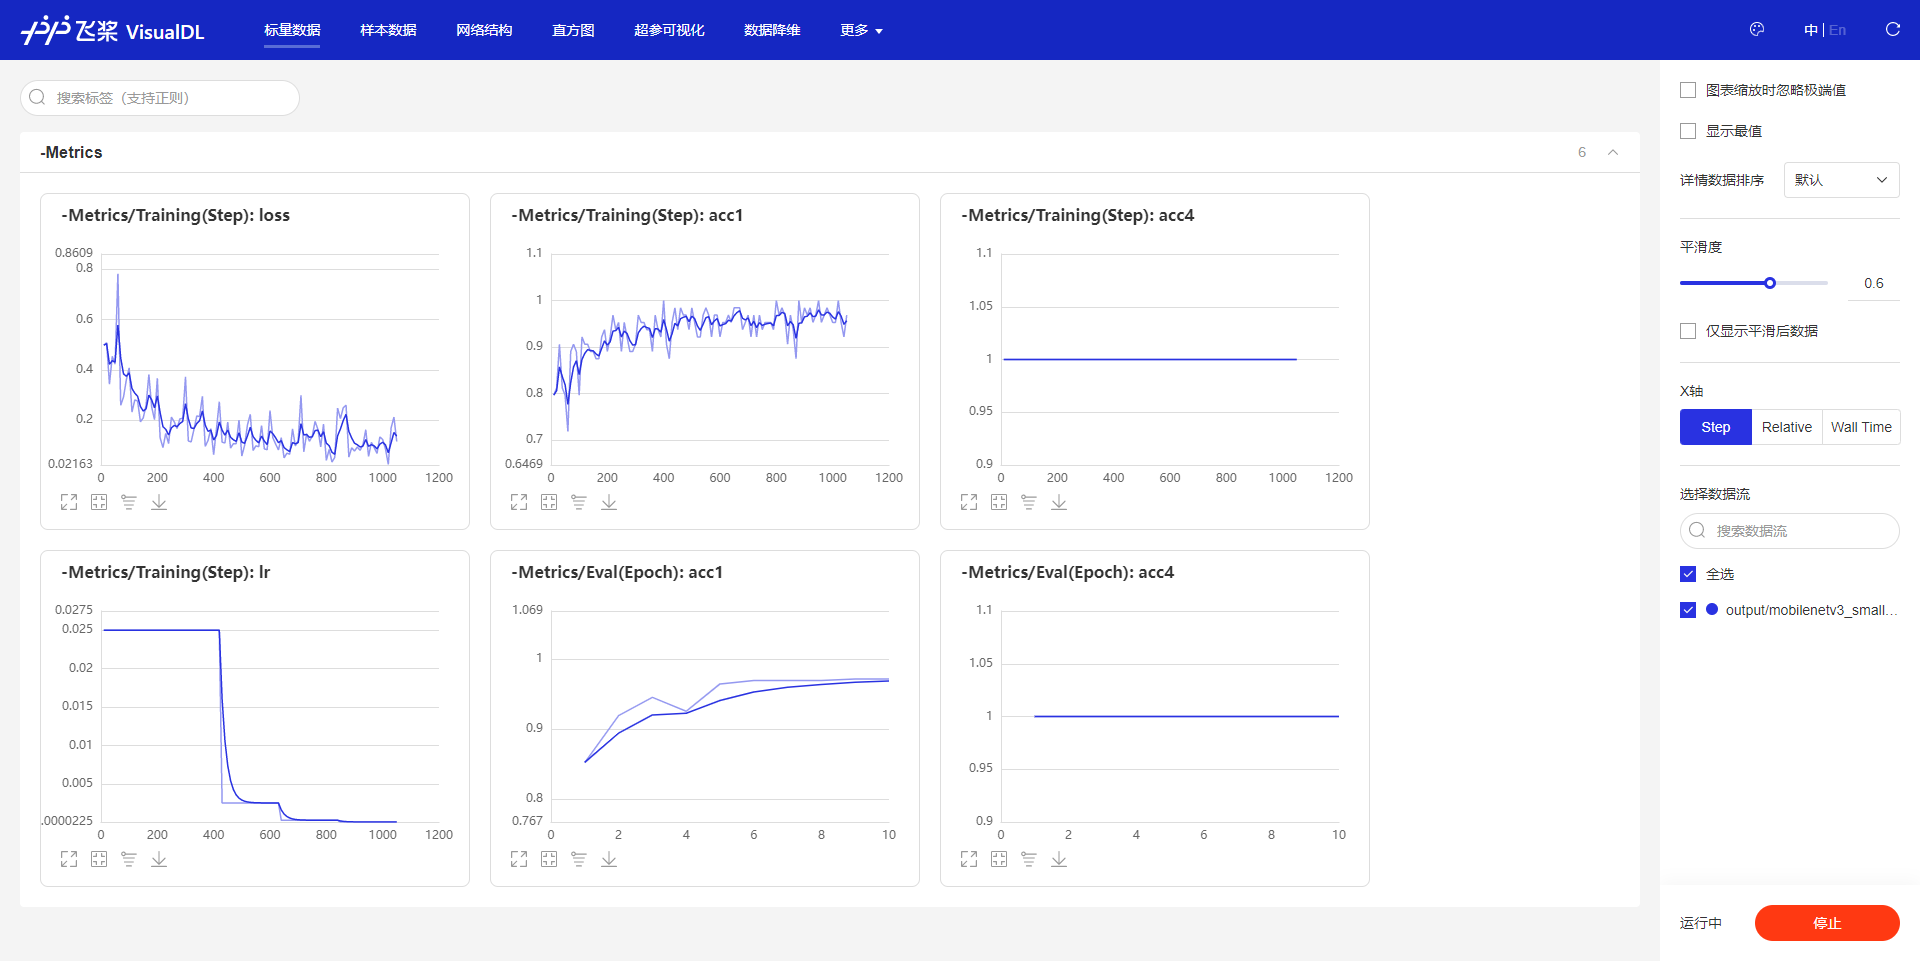Reset zoom selection on Training acc4 chart

pyautogui.click(x=999, y=502)
